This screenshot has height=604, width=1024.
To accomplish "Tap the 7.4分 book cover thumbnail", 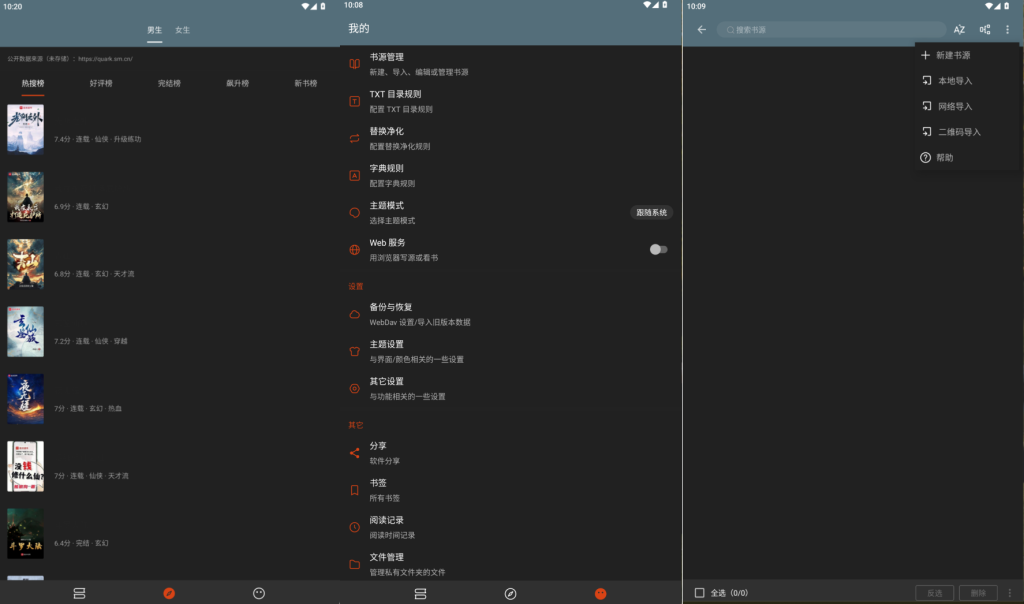I will 25,130.
